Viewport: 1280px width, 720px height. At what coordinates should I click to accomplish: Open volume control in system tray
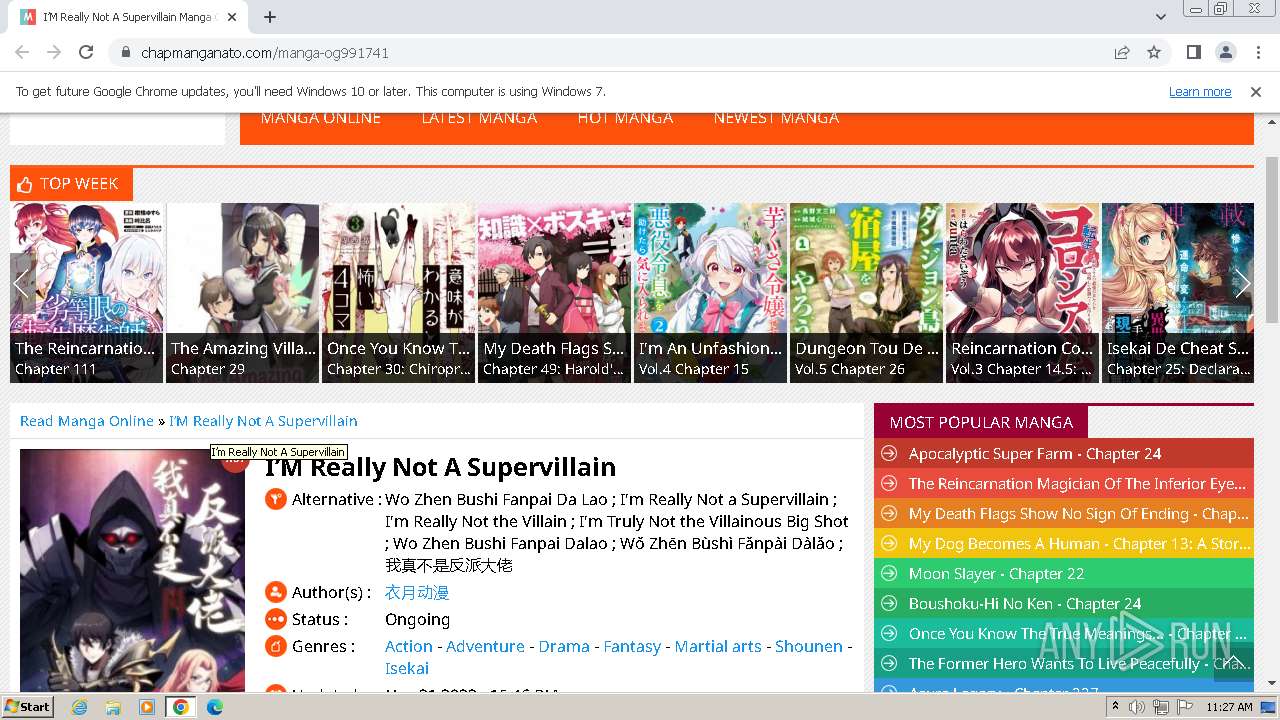coord(1137,707)
